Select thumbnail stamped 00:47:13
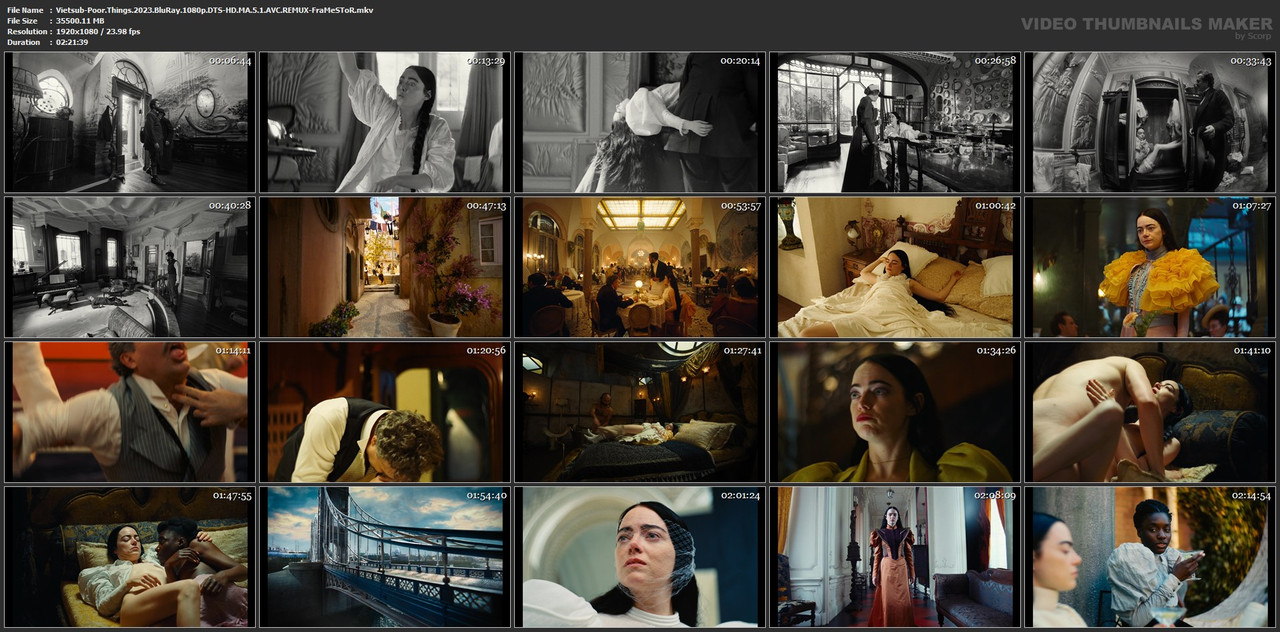The height and width of the screenshot is (632, 1280). (x=384, y=267)
